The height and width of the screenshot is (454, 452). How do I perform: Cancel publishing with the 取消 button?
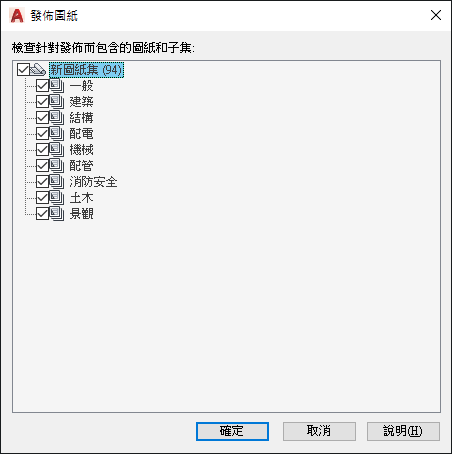coord(319,431)
